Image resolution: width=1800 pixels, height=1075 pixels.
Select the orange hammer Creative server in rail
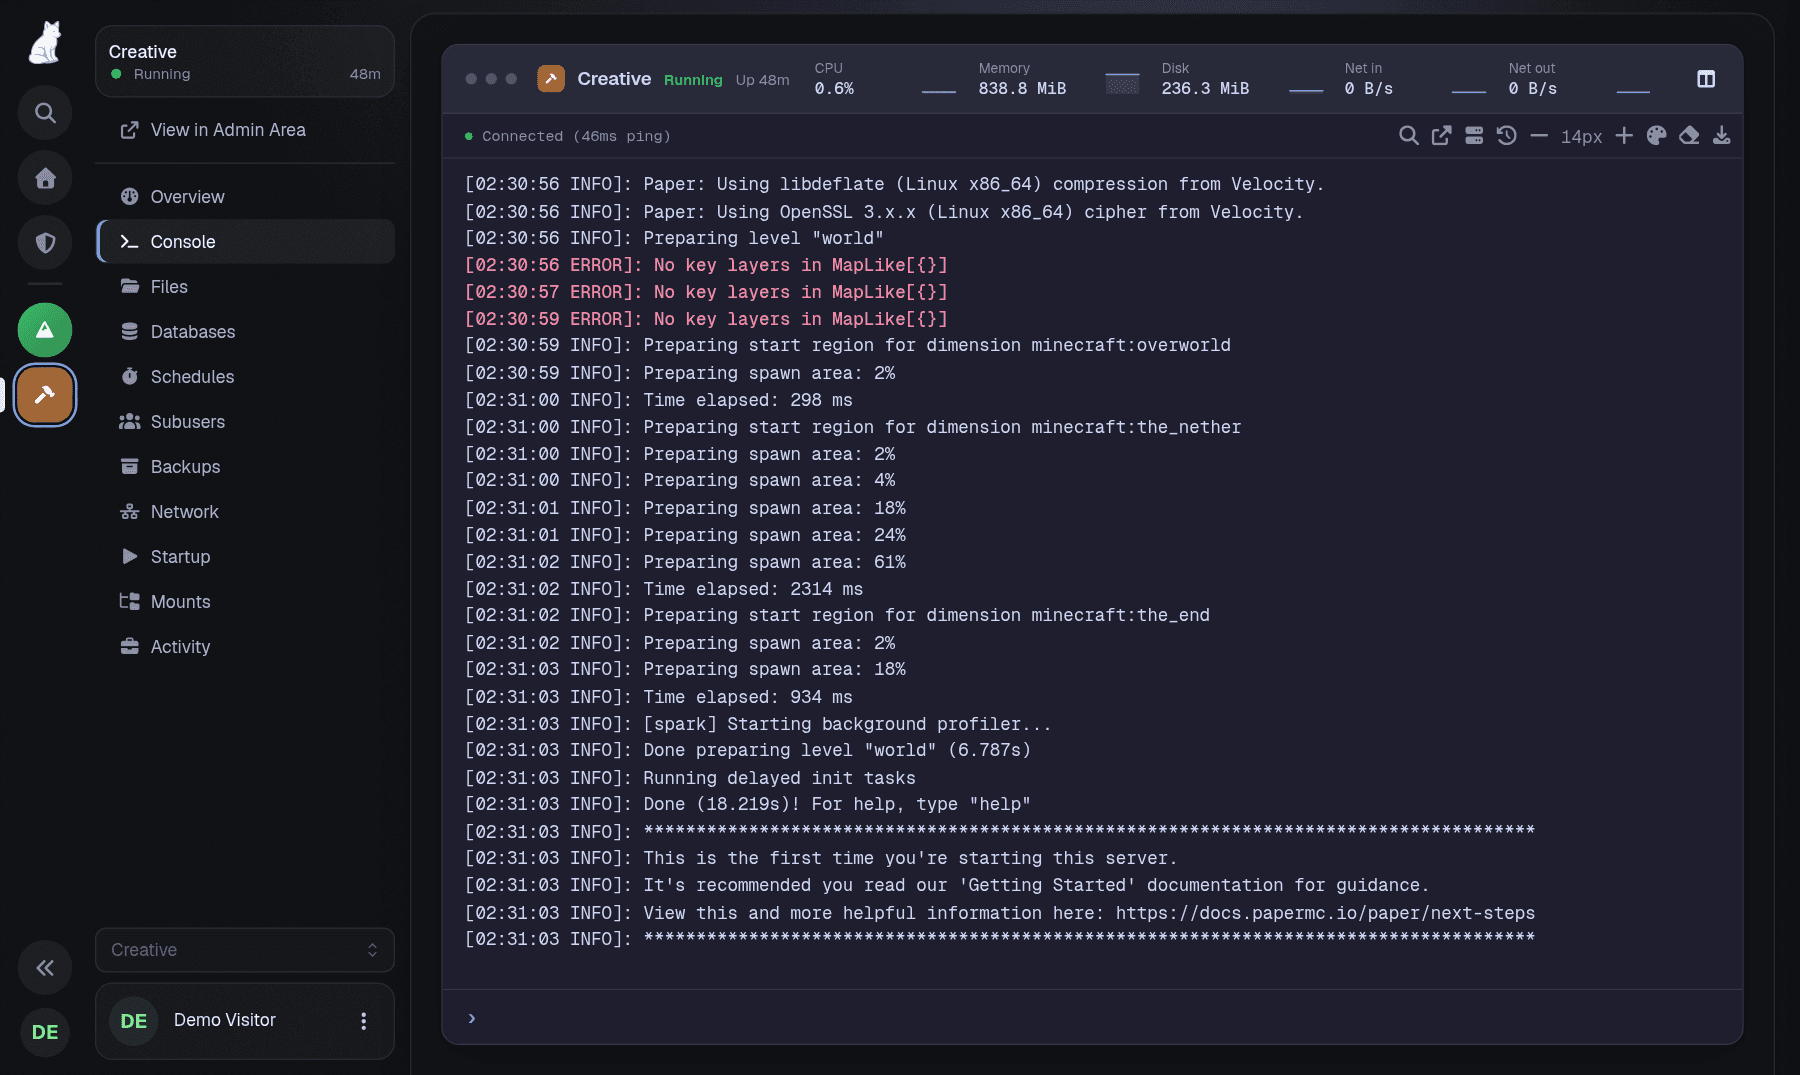45,395
